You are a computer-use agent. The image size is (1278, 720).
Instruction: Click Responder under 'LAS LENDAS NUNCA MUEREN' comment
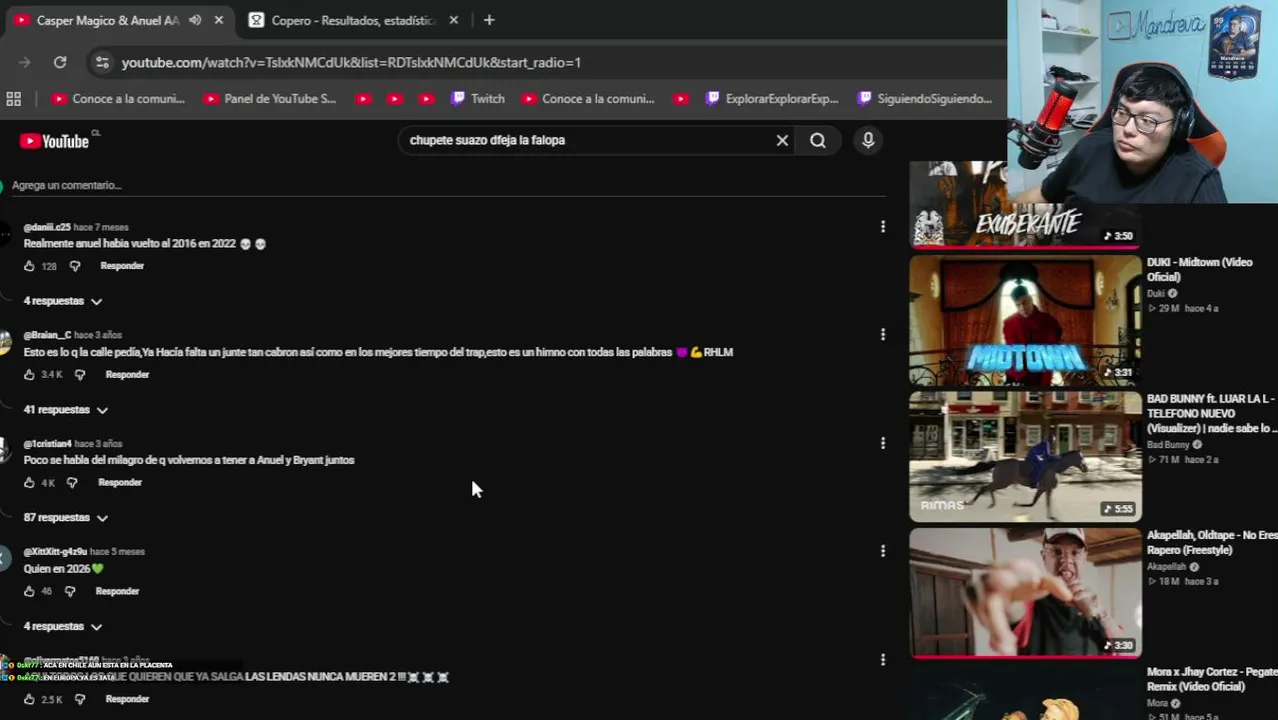click(127, 700)
